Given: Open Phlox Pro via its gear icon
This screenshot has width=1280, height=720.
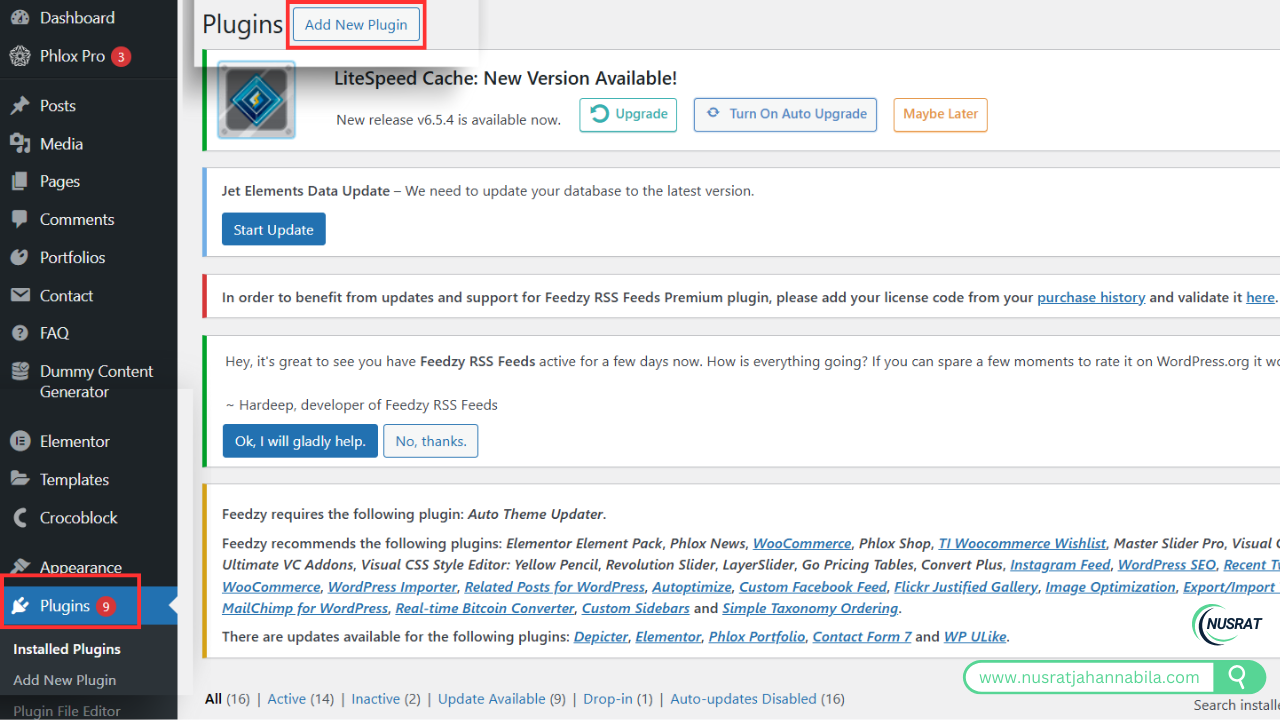Looking at the screenshot, I should (19, 56).
